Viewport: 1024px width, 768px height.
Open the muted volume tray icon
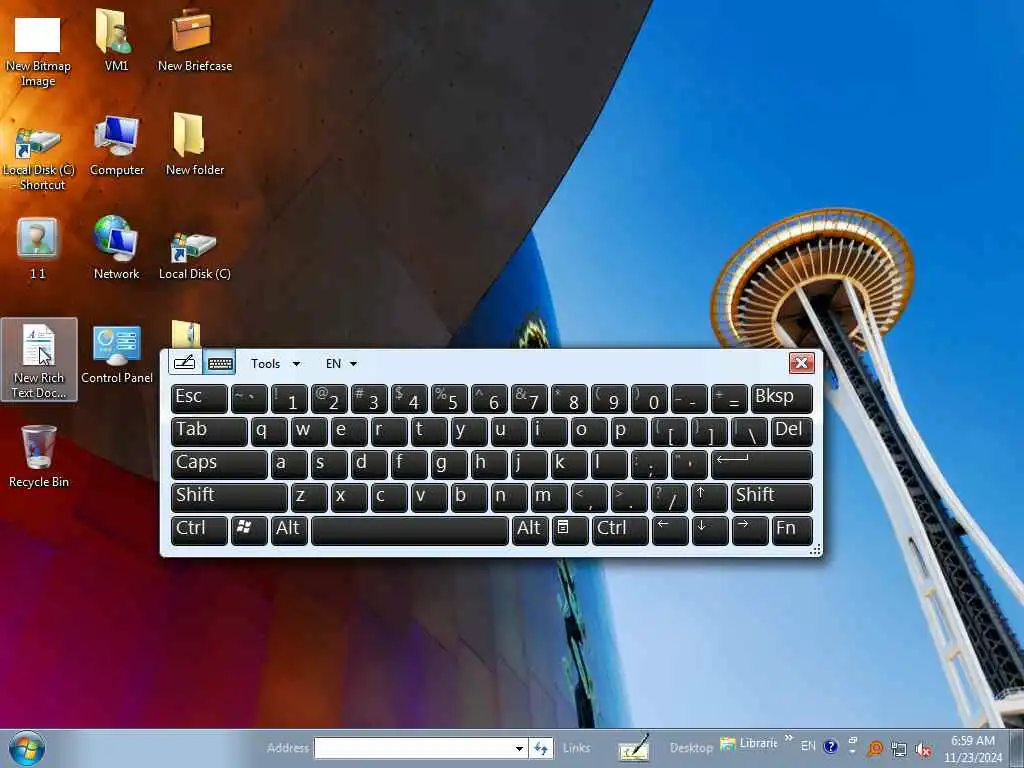(x=923, y=749)
